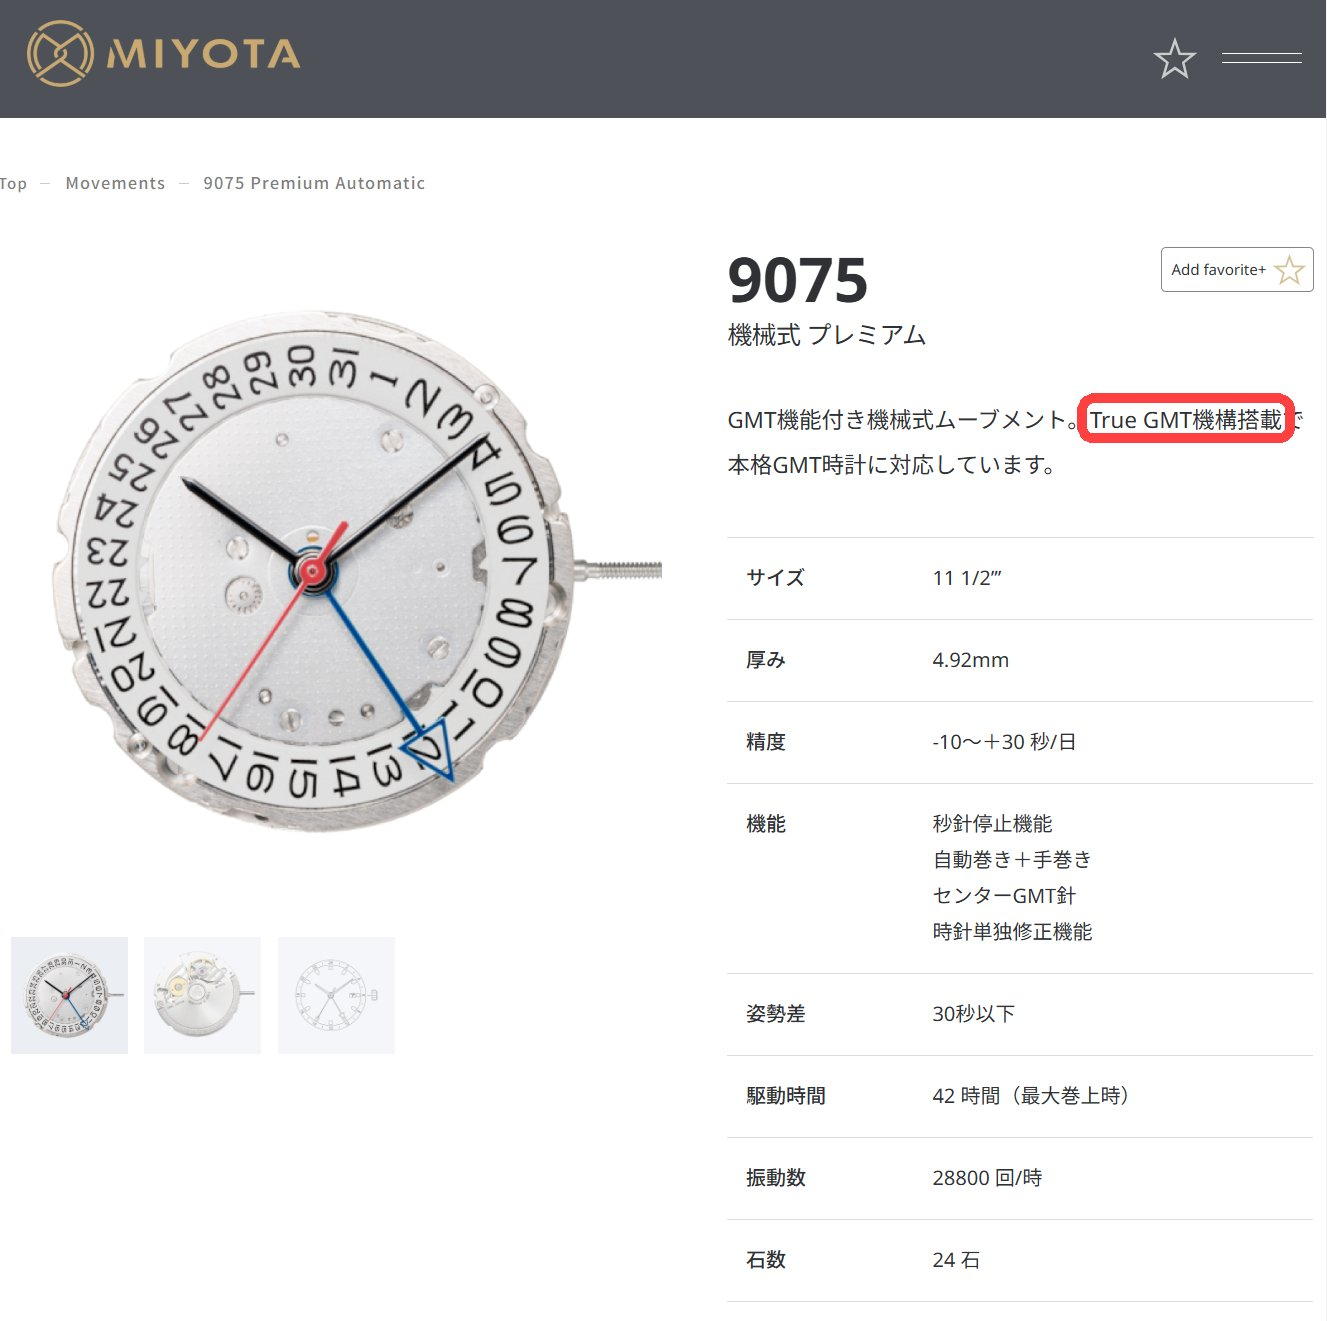Image resolution: width=1327 pixels, height=1321 pixels.
Task: Click the 時針単独修正機能 feature line
Action: click(x=1012, y=932)
